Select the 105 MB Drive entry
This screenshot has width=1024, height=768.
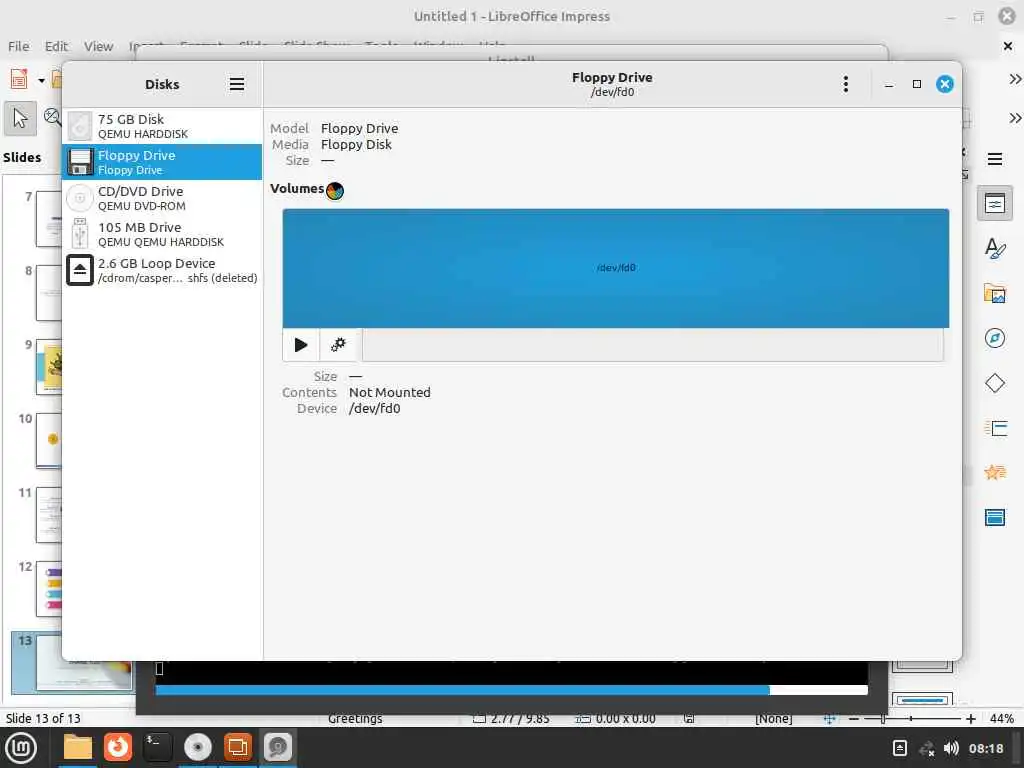pyautogui.click(x=162, y=234)
